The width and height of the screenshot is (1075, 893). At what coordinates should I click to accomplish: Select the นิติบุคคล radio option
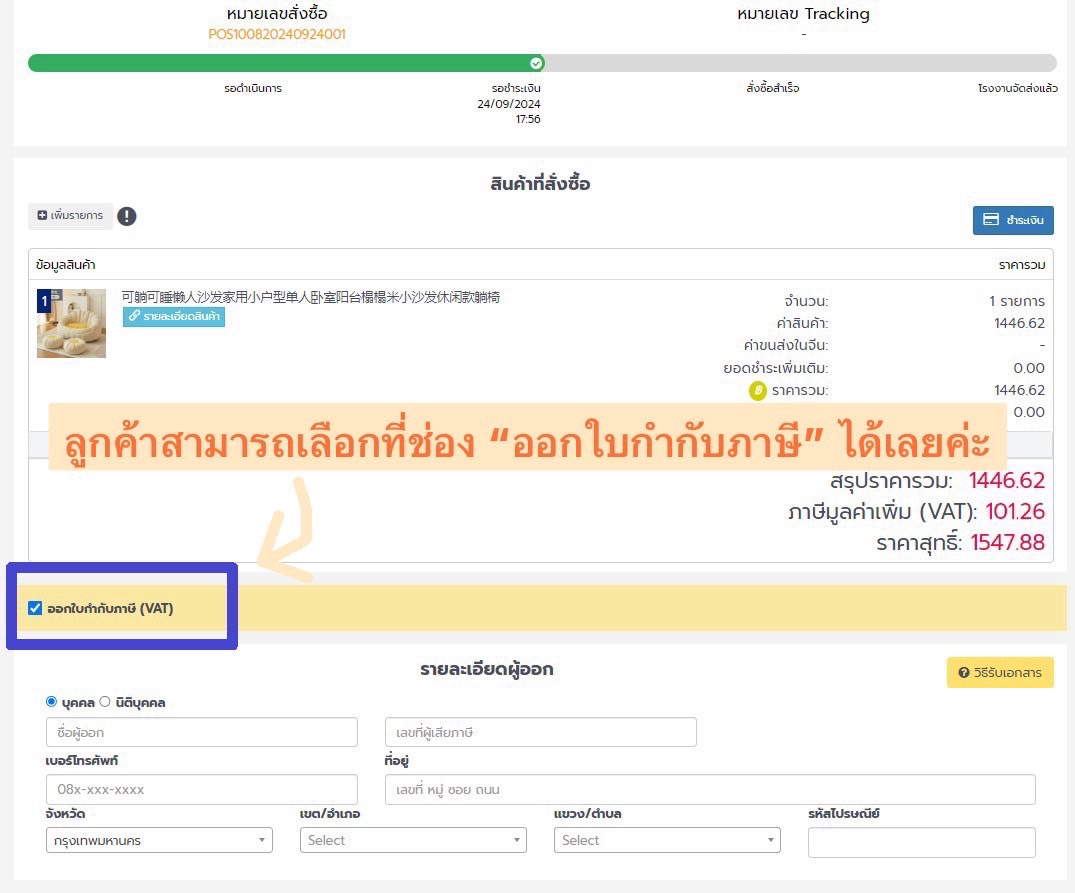pyautogui.click(x=105, y=702)
